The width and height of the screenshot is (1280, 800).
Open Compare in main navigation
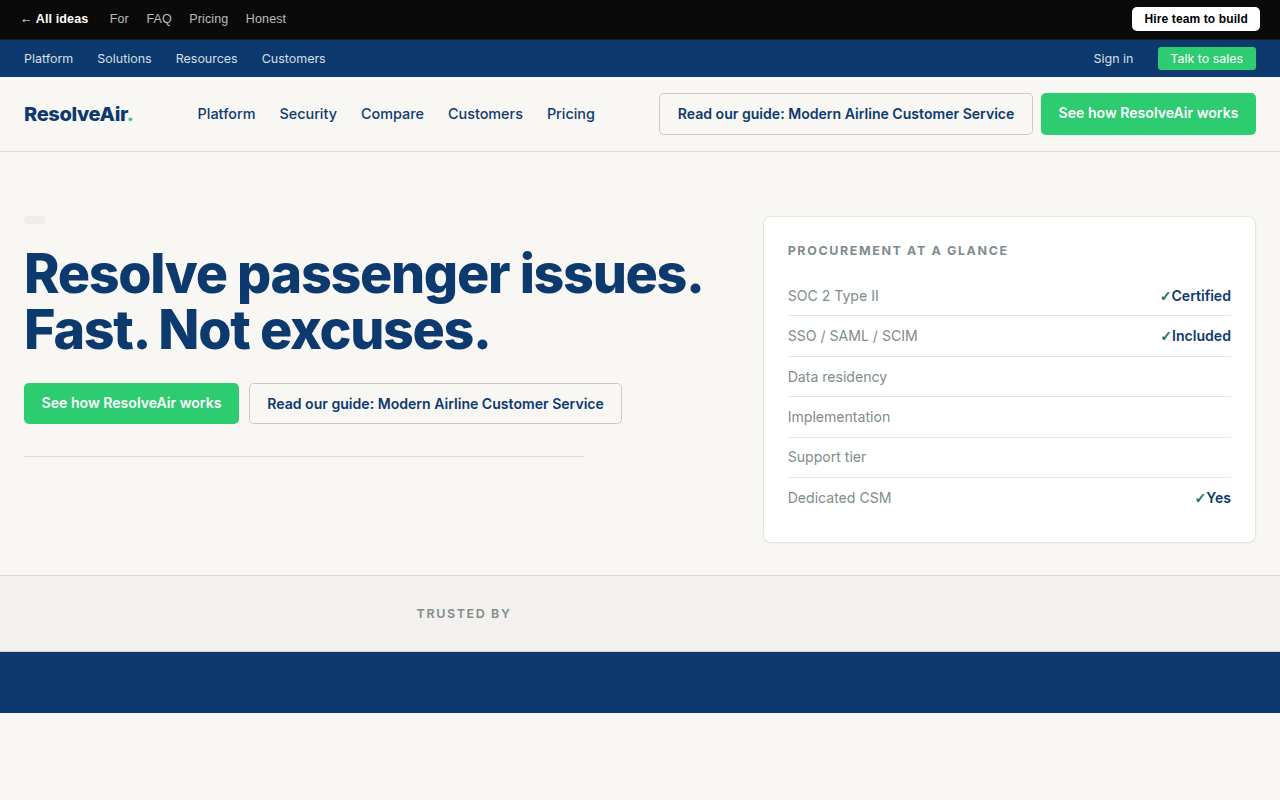click(392, 114)
